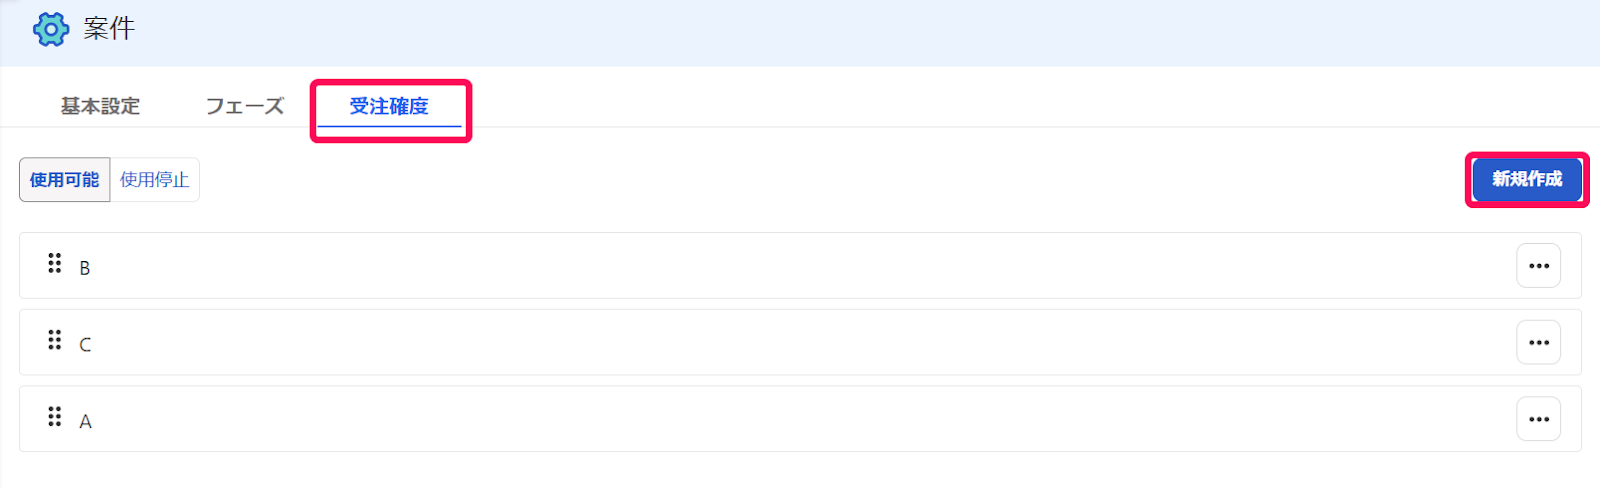Select the drag handle icon for row A
The image size is (1600, 488).
click(x=55, y=416)
